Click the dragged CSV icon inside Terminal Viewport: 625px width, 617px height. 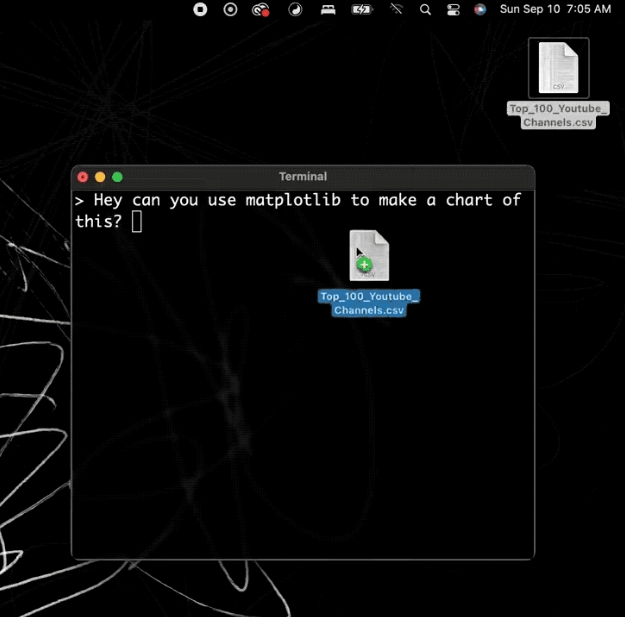(x=368, y=255)
